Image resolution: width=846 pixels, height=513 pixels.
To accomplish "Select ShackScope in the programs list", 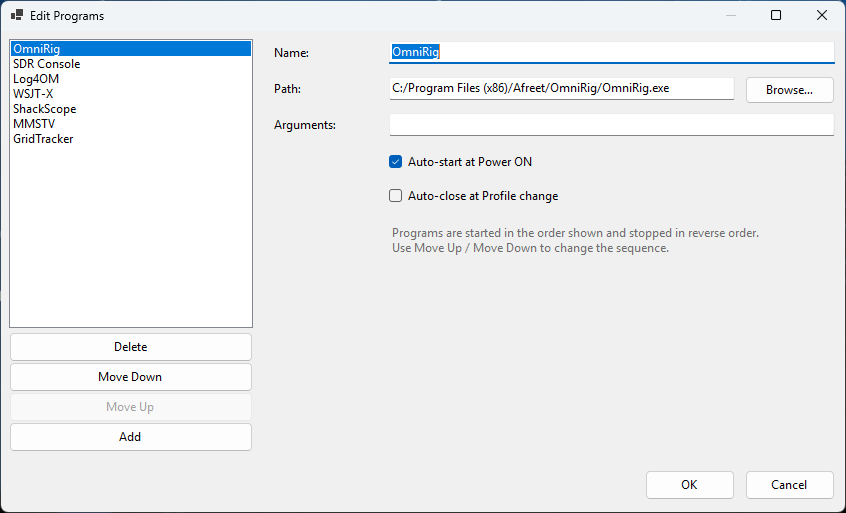I will [x=131, y=109].
